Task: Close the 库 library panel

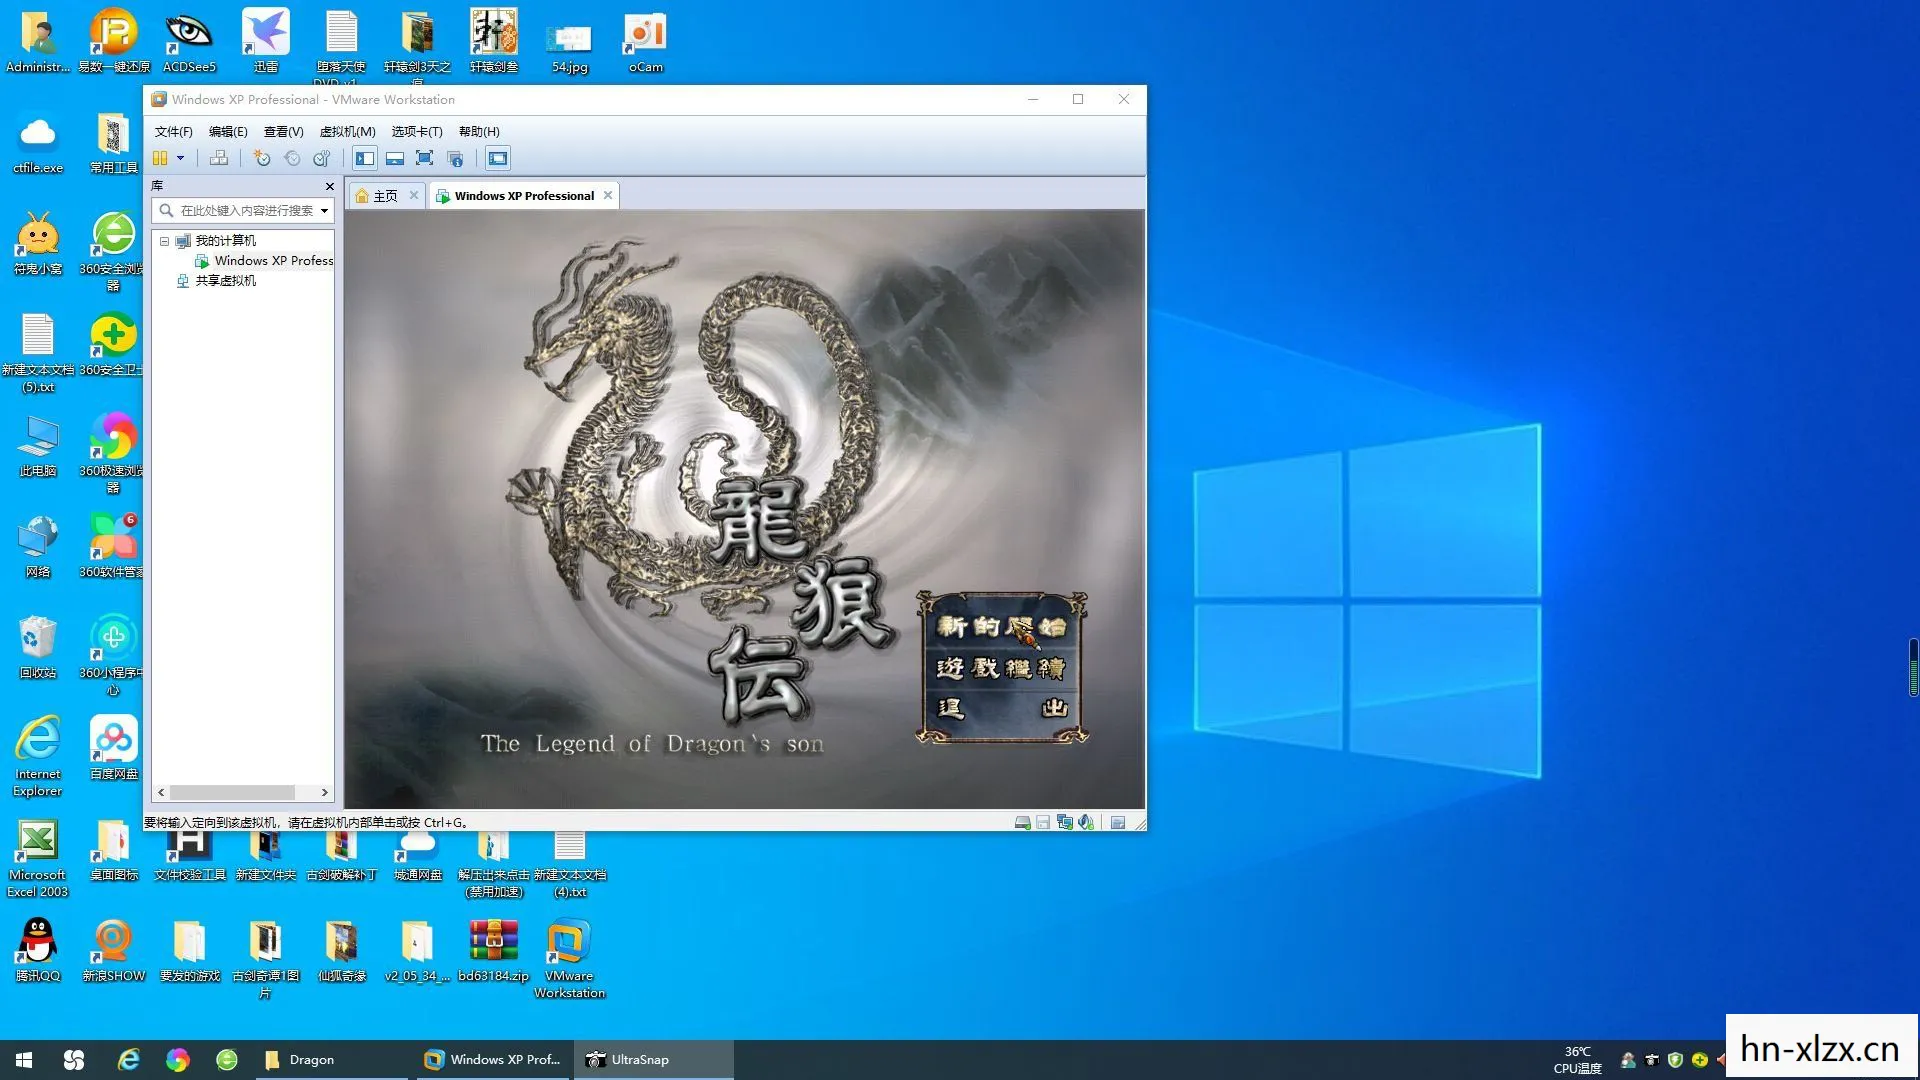Action: click(x=330, y=186)
